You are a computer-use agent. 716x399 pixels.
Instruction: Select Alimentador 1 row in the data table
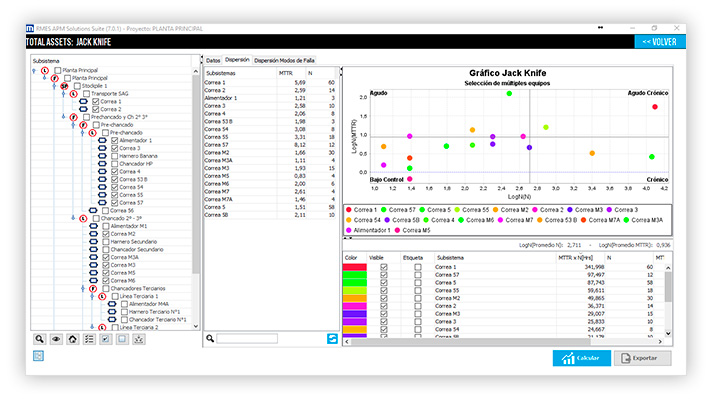(269, 98)
